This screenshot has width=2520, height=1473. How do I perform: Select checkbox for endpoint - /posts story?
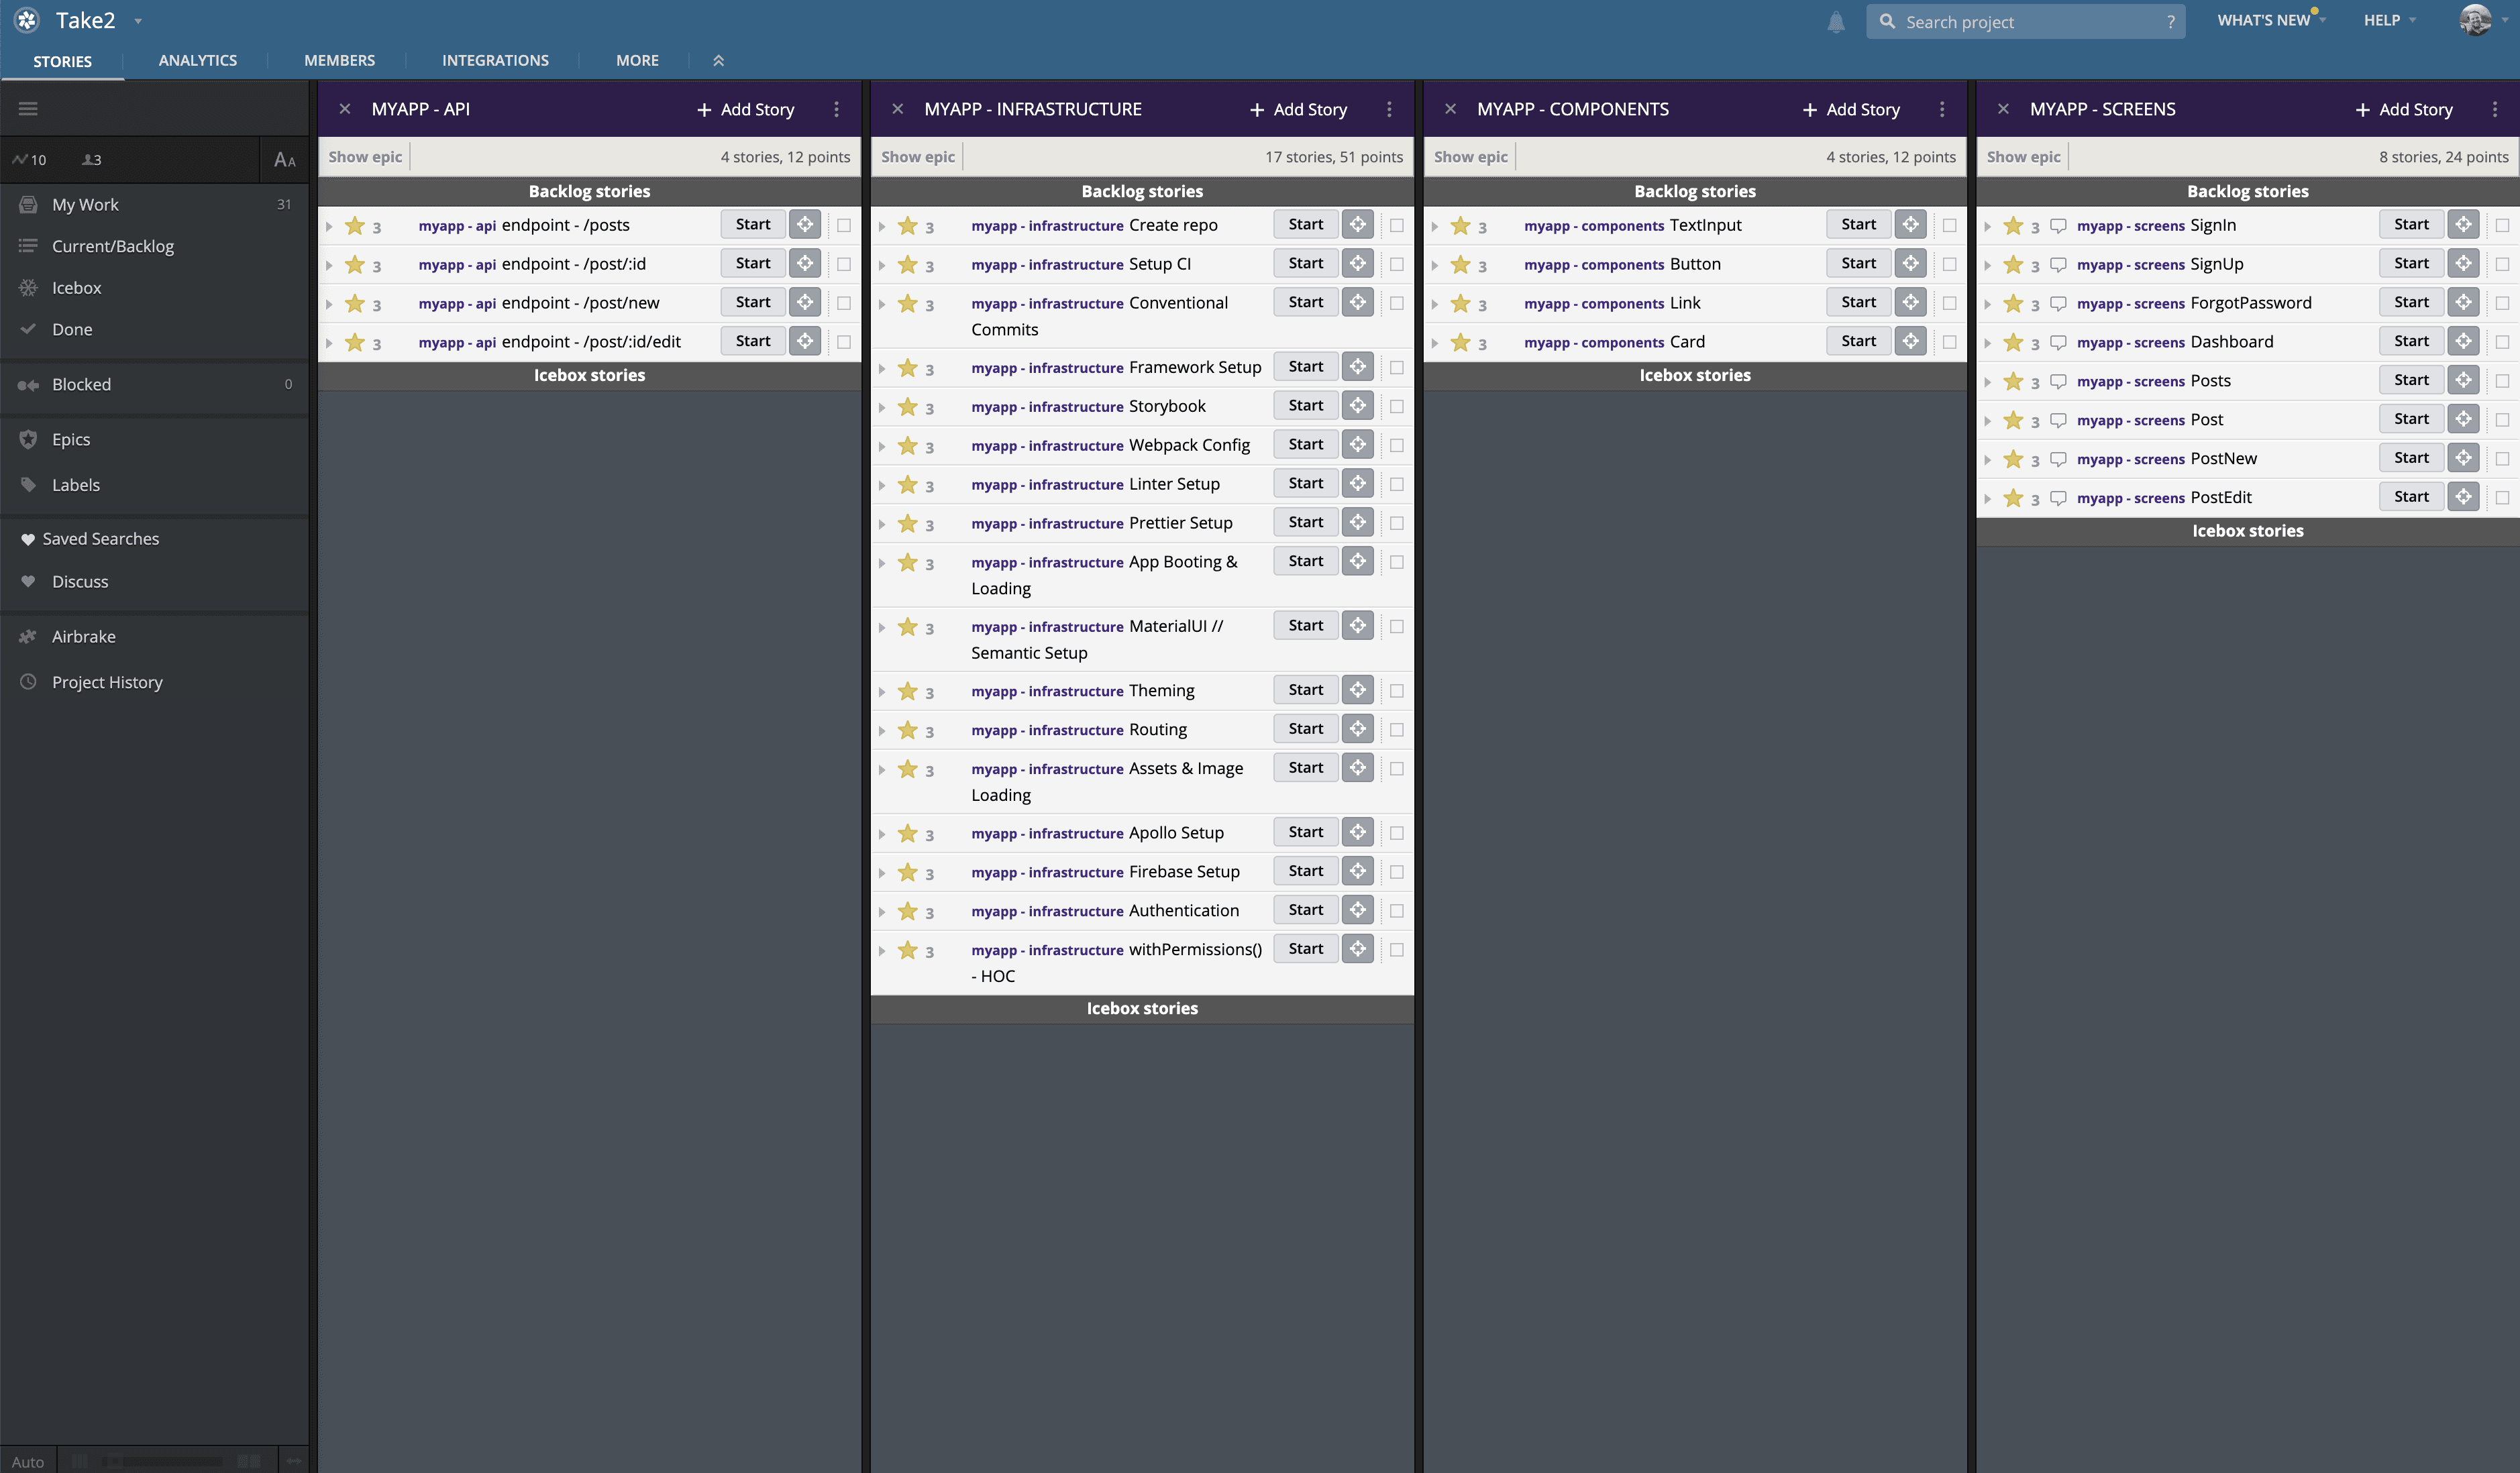(844, 225)
